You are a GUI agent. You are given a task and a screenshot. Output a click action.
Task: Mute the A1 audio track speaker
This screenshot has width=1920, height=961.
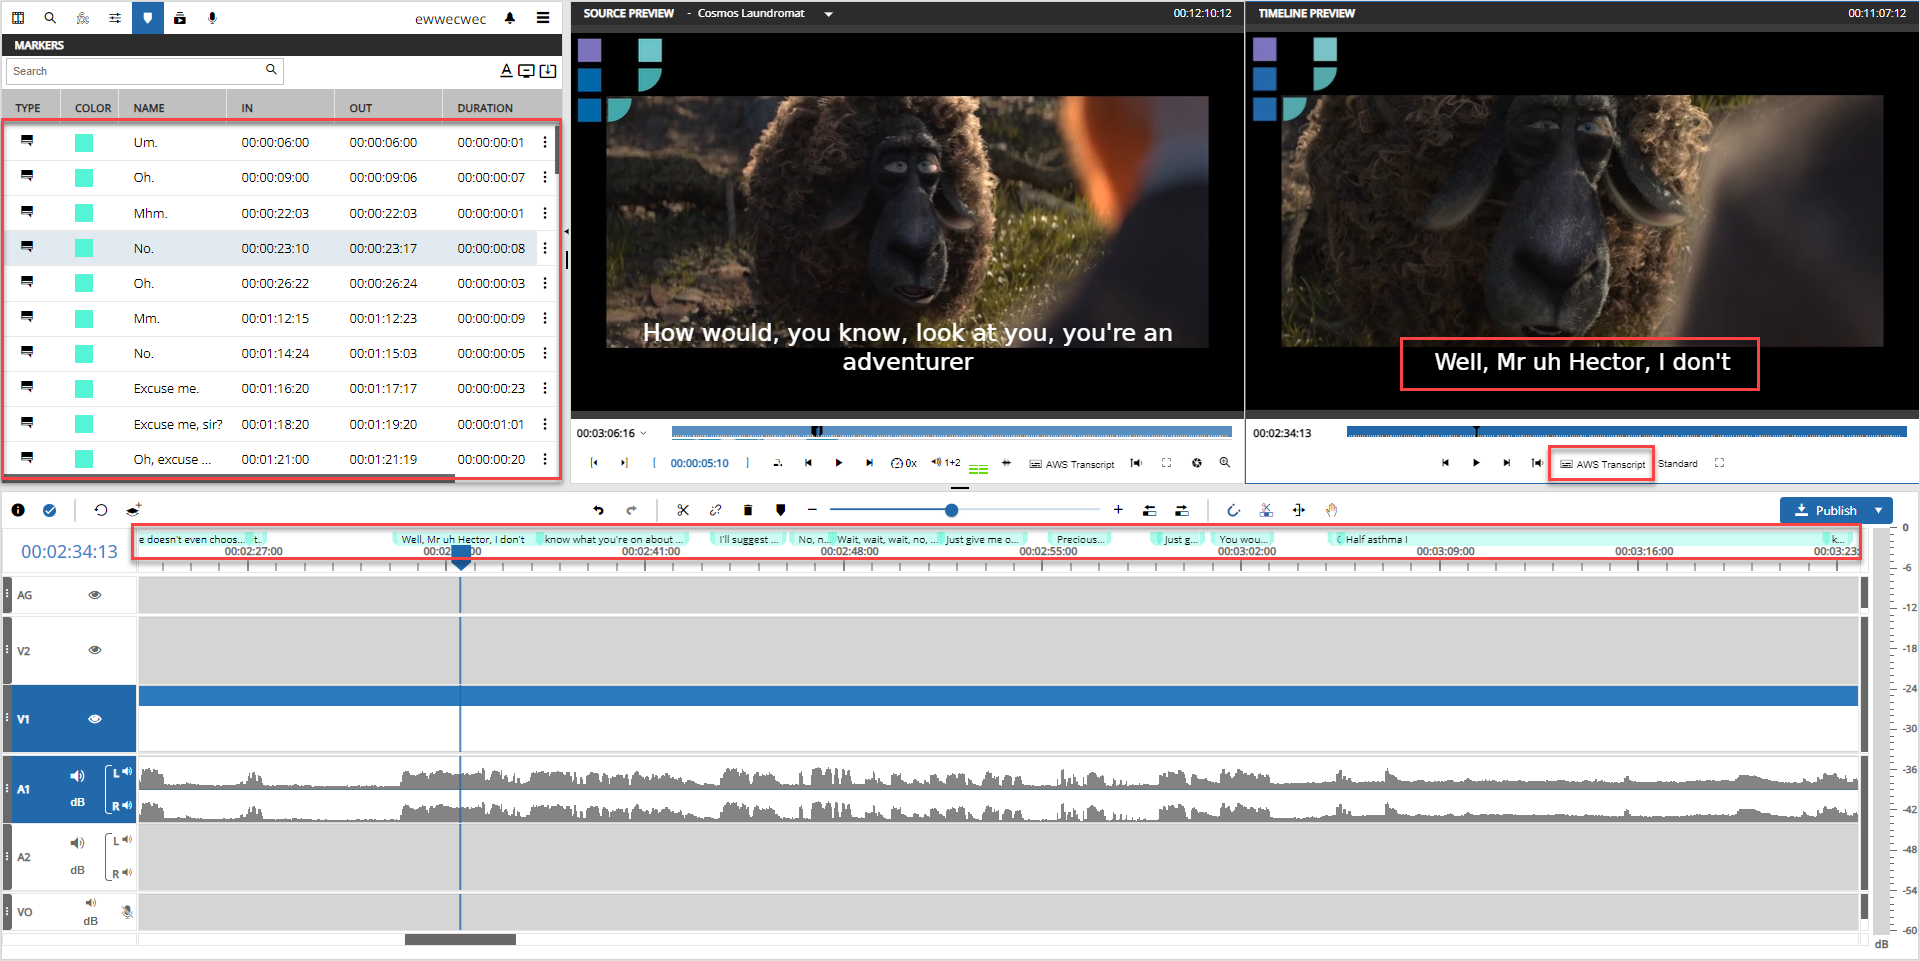tap(77, 776)
